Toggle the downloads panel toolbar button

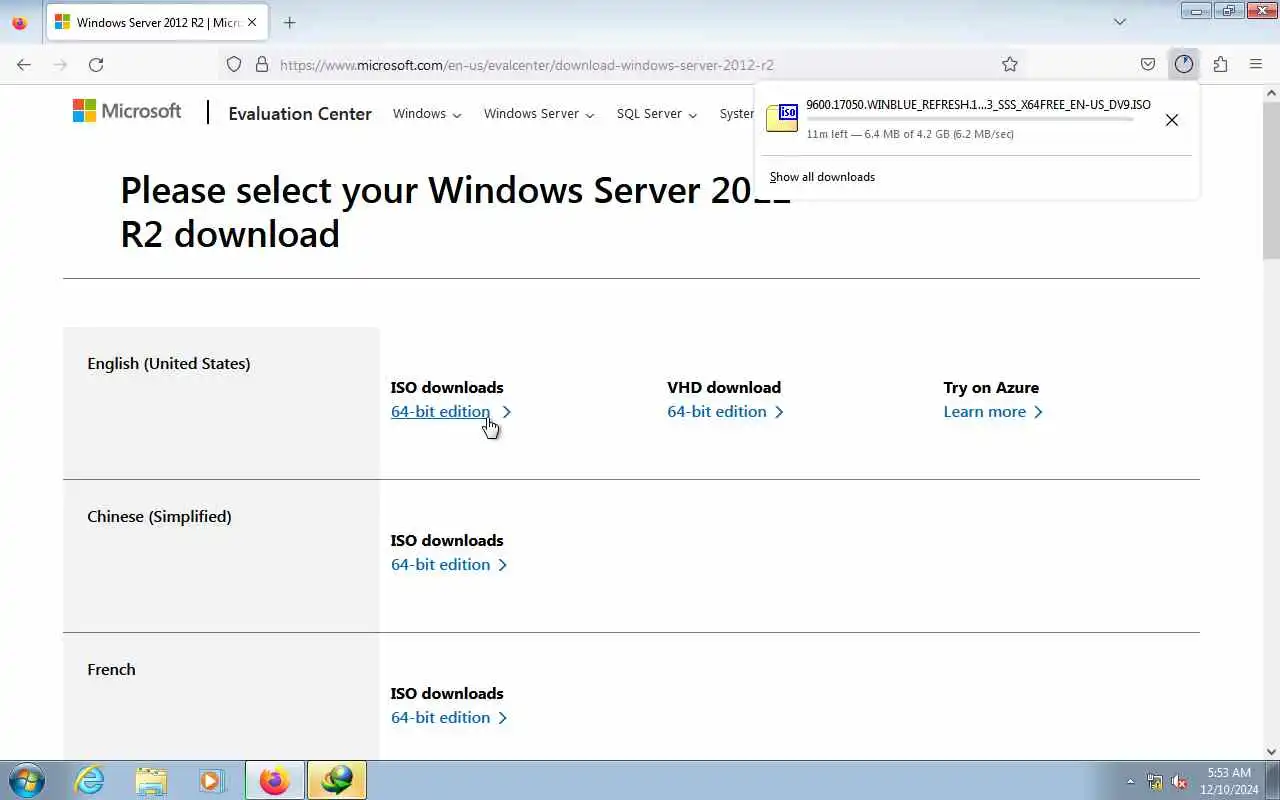pos(1184,64)
